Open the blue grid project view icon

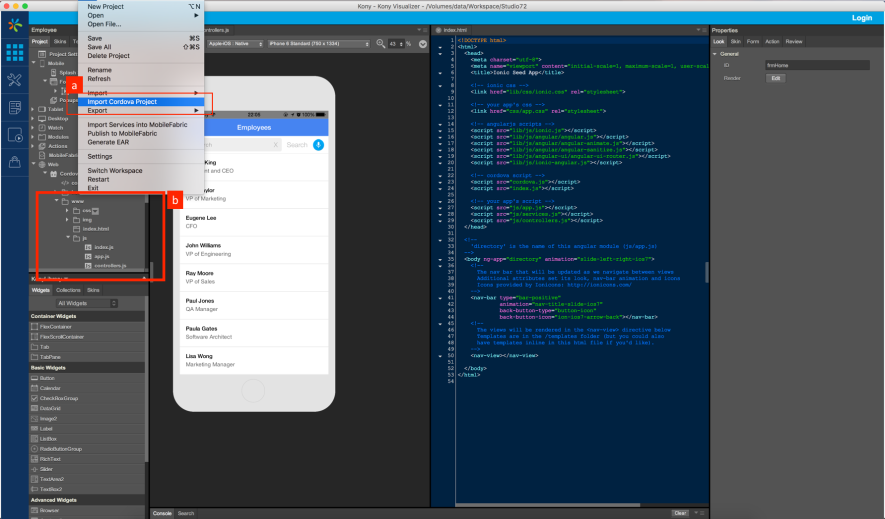[x=15, y=52]
